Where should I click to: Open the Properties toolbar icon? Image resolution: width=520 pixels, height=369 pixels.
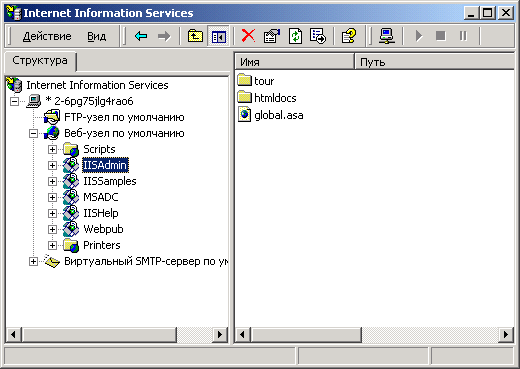(x=272, y=36)
